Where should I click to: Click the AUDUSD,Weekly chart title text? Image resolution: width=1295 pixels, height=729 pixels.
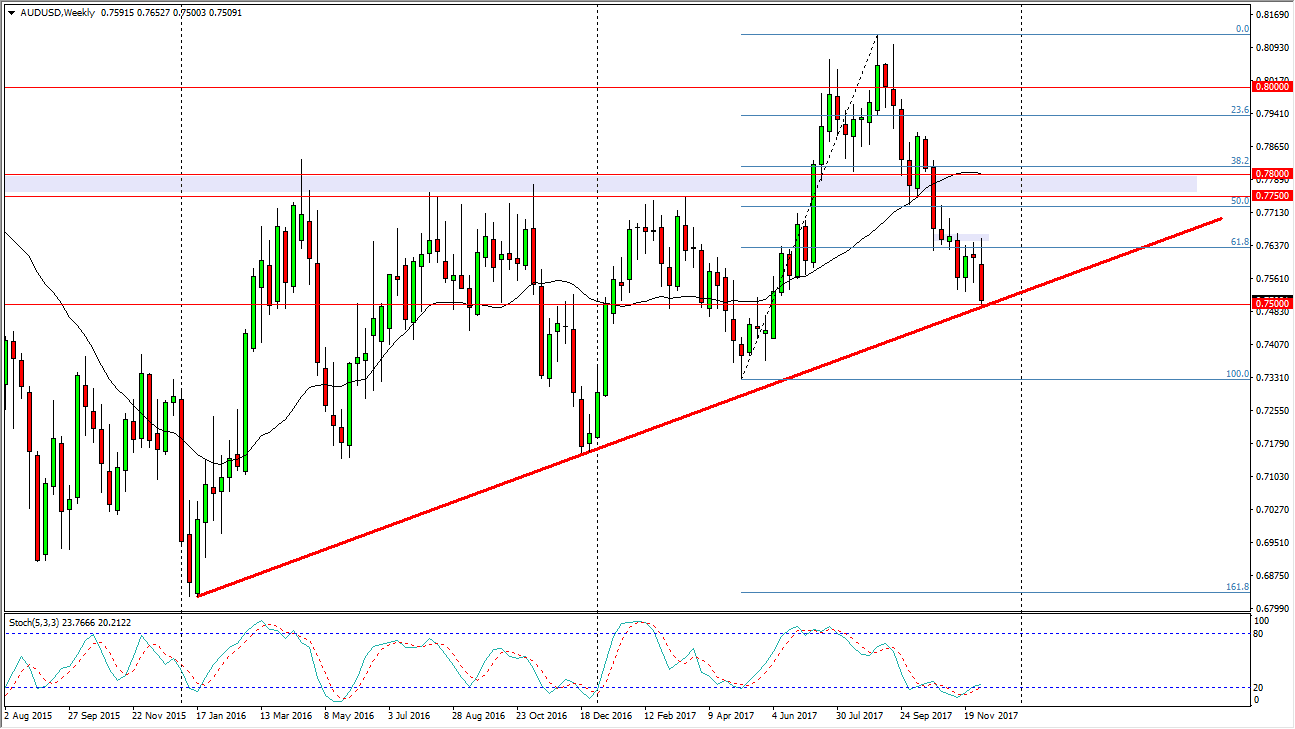coord(60,7)
